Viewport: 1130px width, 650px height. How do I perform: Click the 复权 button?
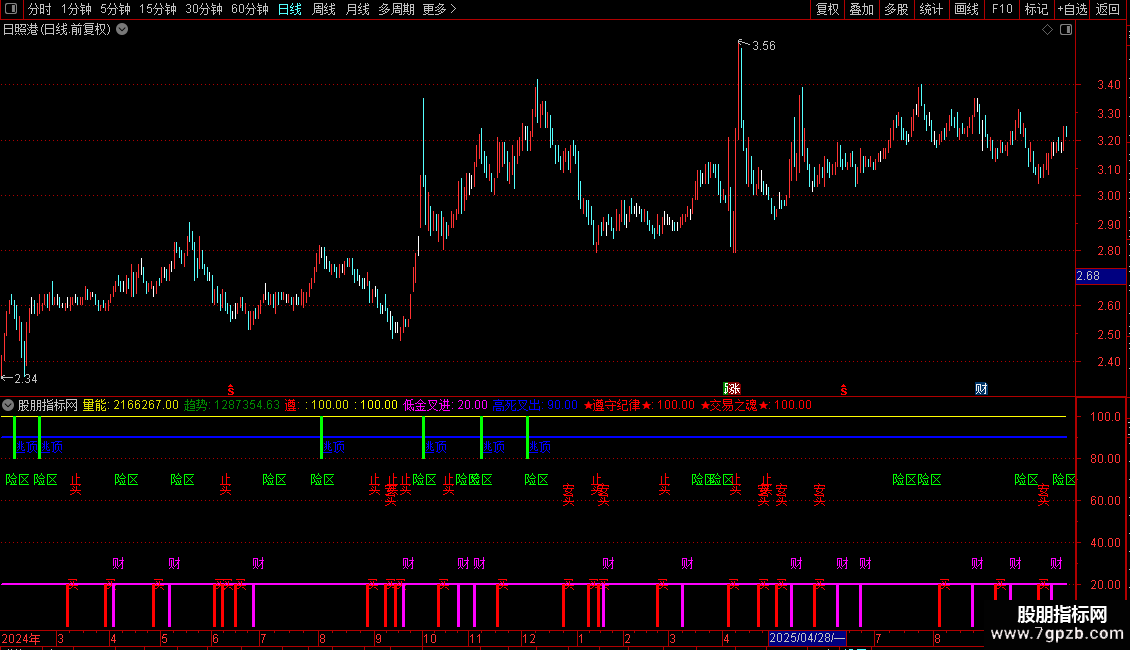[827, 9]
